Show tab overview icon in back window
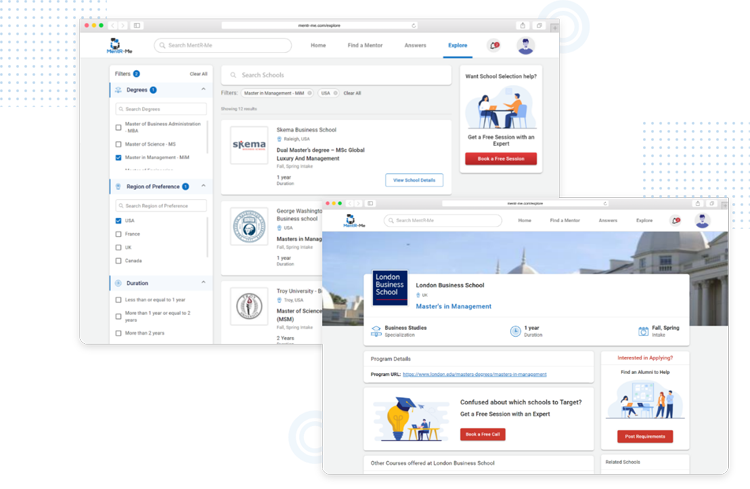 [x=539, y=25]
